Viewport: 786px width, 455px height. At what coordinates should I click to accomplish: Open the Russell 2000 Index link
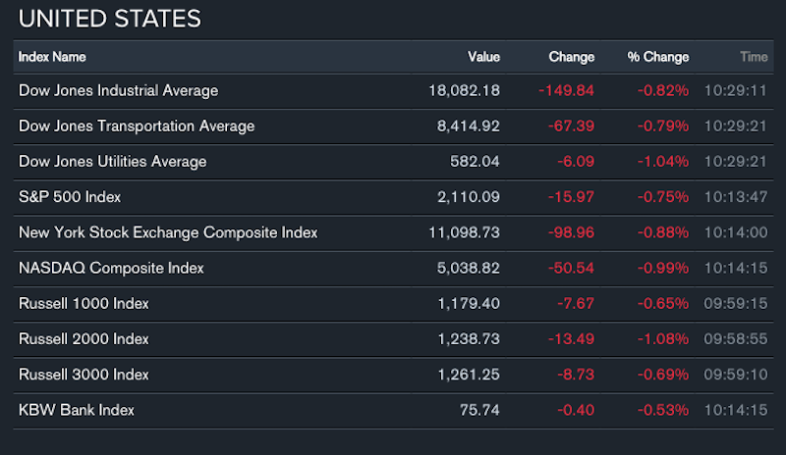point(84,339)
